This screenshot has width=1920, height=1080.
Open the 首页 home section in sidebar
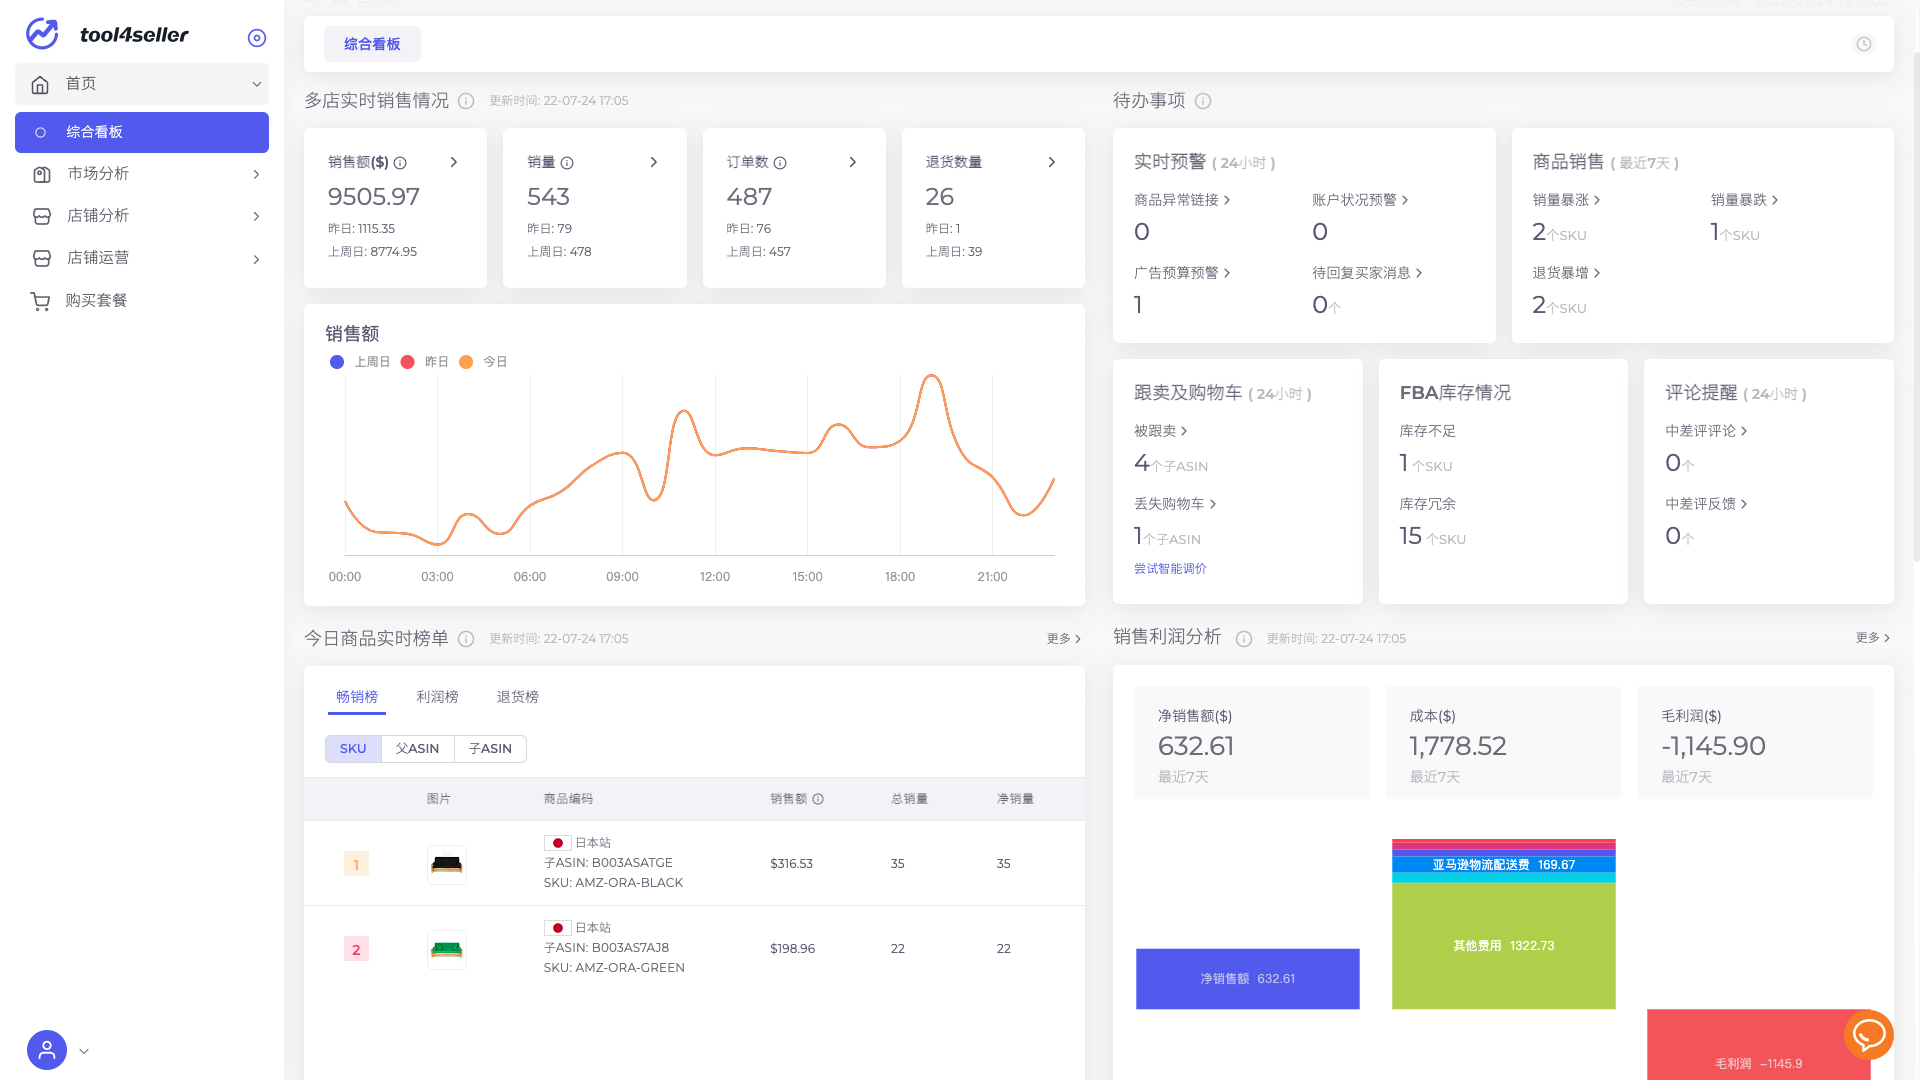tap(82, 84)
